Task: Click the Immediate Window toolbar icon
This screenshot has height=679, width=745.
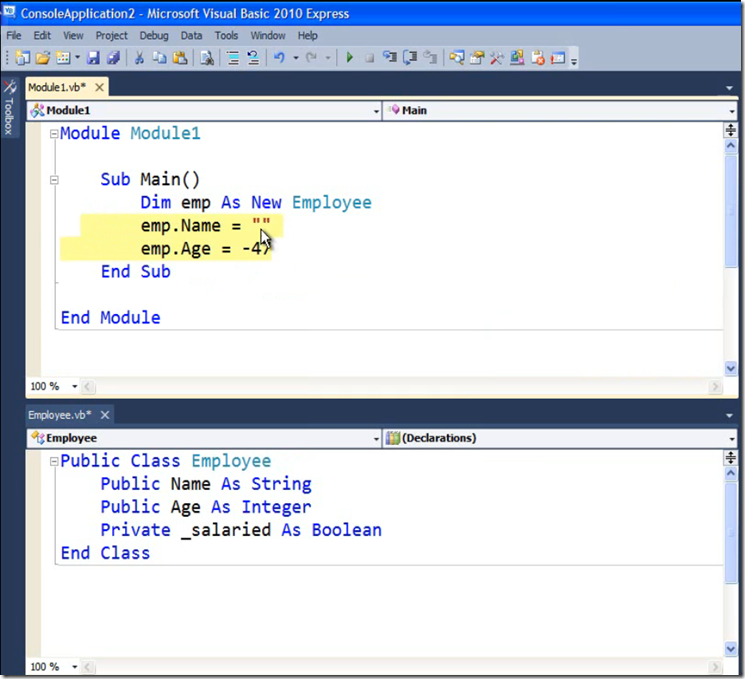Action: (x=558, y=58)
